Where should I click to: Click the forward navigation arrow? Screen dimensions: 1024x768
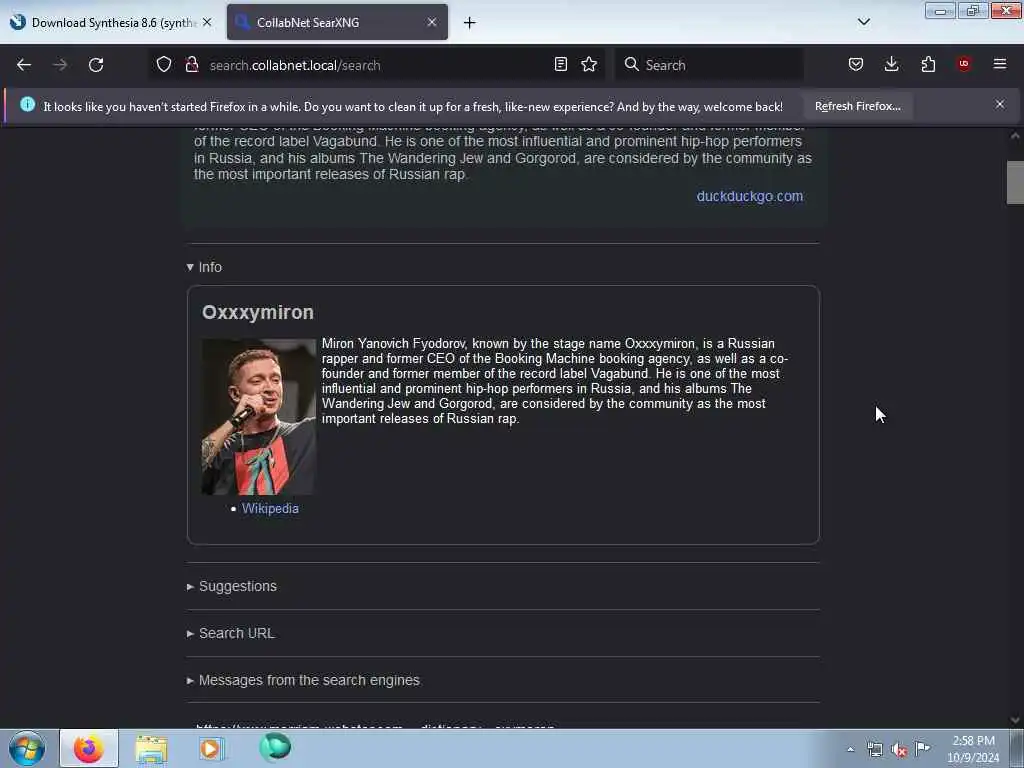coord(60,65)
